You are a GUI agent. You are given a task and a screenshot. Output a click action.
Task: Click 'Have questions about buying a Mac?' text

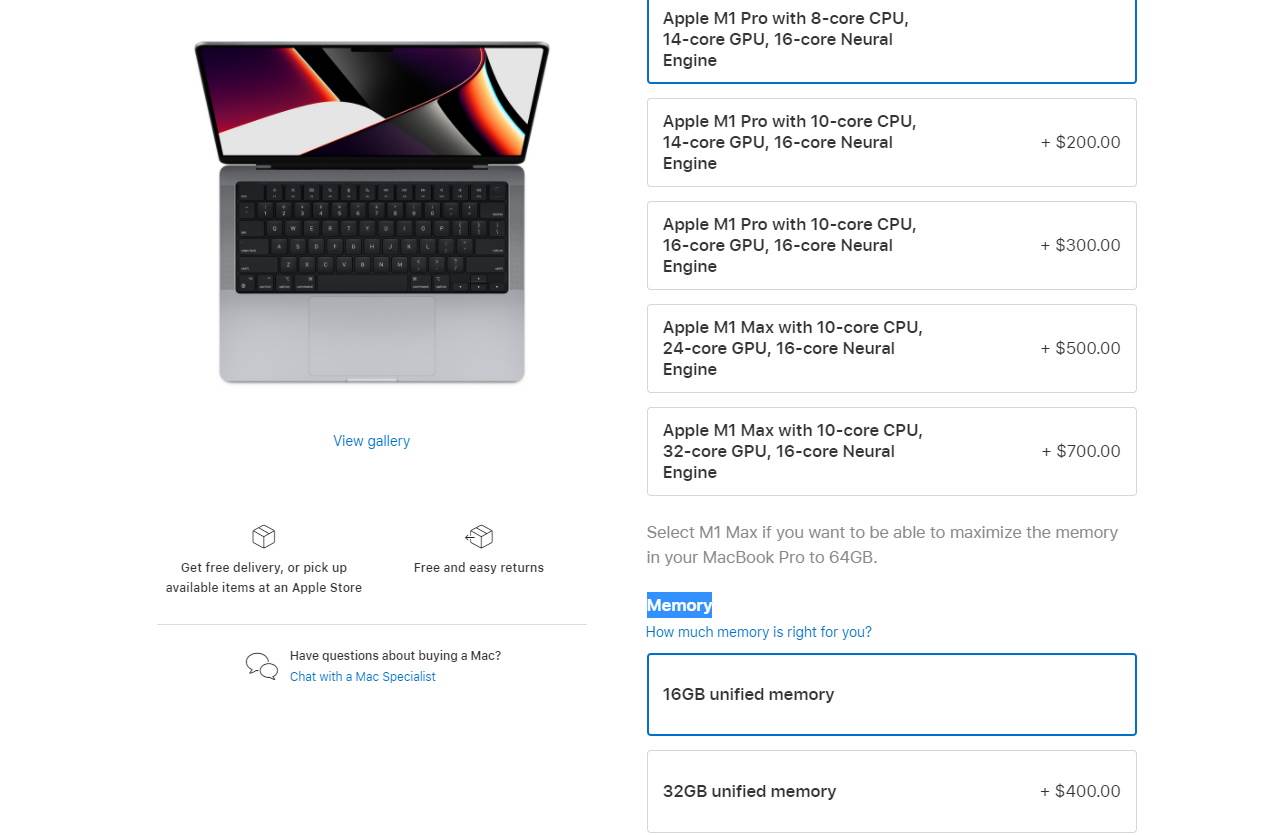tap(395, 656)
